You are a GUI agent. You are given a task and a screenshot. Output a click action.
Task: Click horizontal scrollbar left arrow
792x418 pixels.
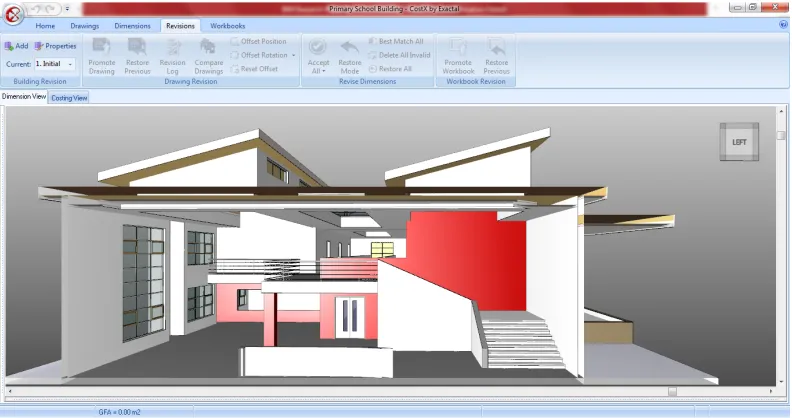coord(10,391)
